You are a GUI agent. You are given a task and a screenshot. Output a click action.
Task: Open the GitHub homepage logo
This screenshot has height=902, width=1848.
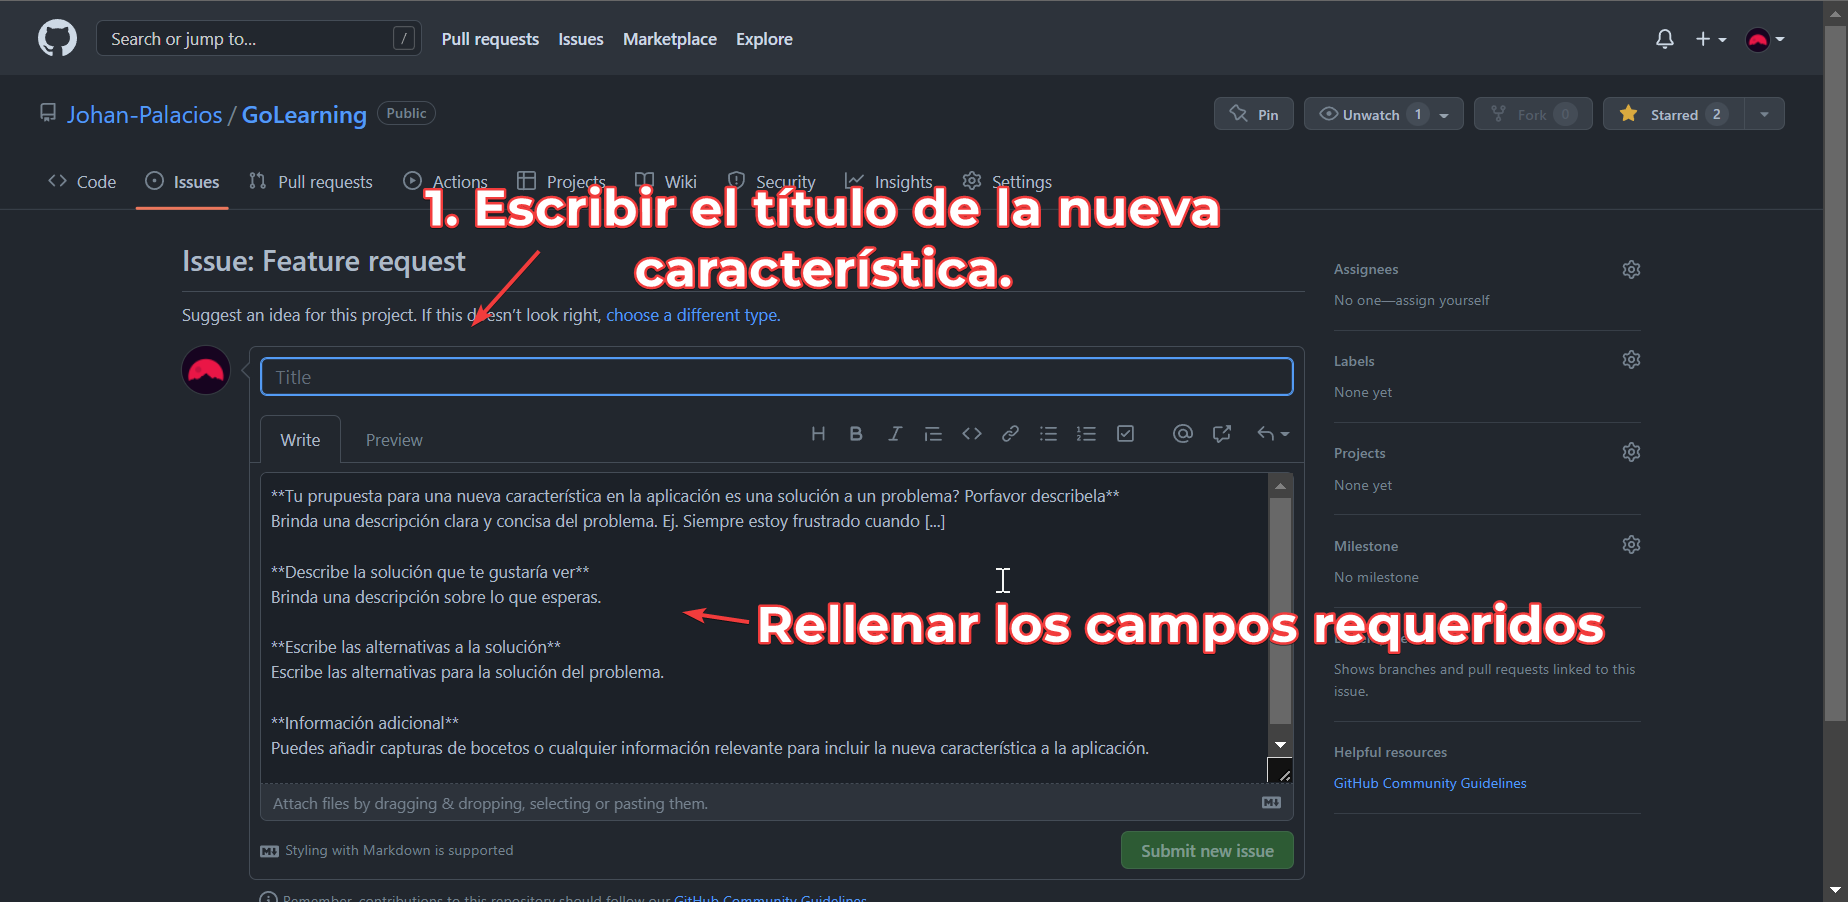pos(57,39)
